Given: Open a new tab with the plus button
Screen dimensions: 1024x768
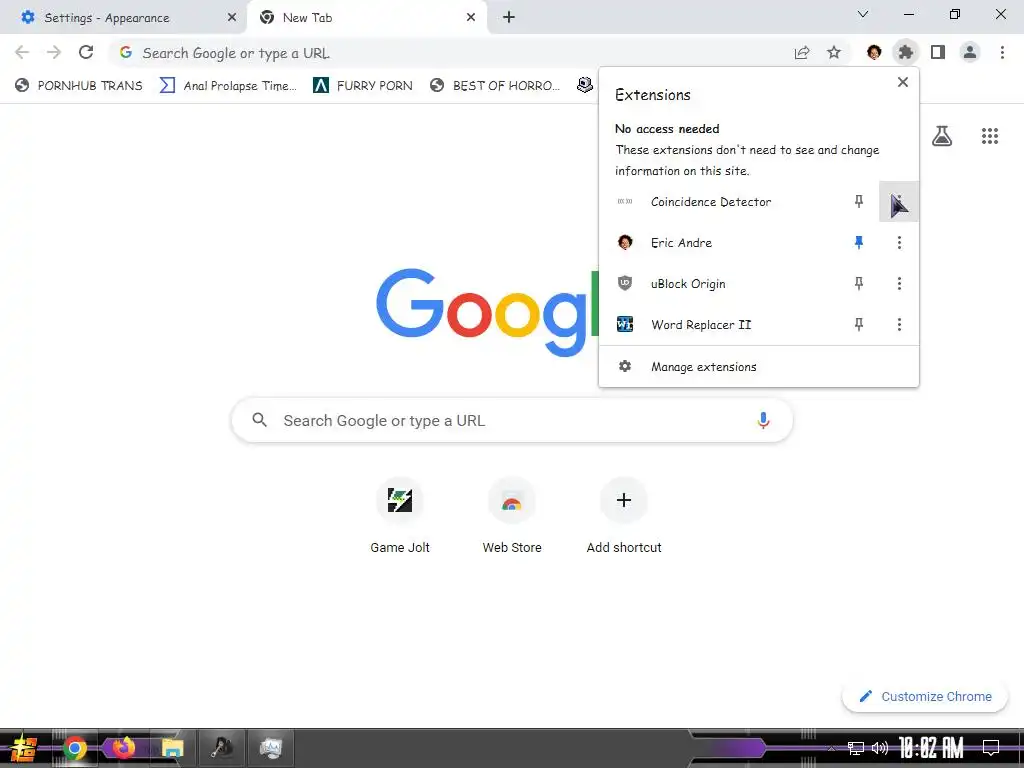Looking at the screenshot, I should click(x=509, y=17).
